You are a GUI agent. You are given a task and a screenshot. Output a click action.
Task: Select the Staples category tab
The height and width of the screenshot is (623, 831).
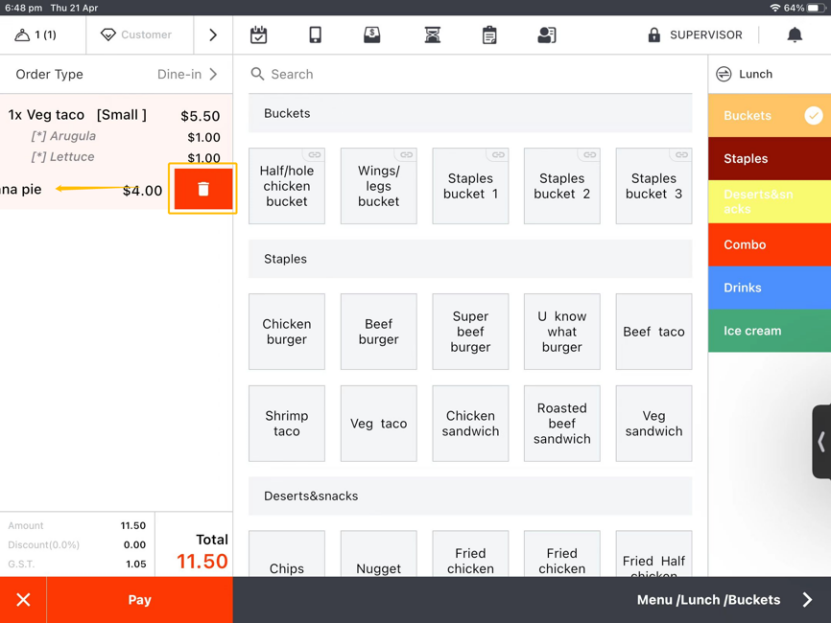(769, 159)
